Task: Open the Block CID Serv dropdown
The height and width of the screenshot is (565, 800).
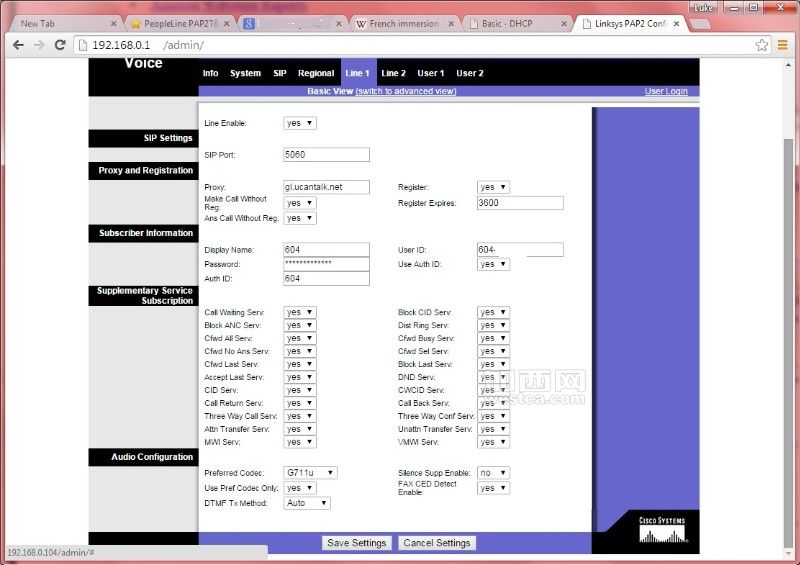Action: tap(493, 312)
